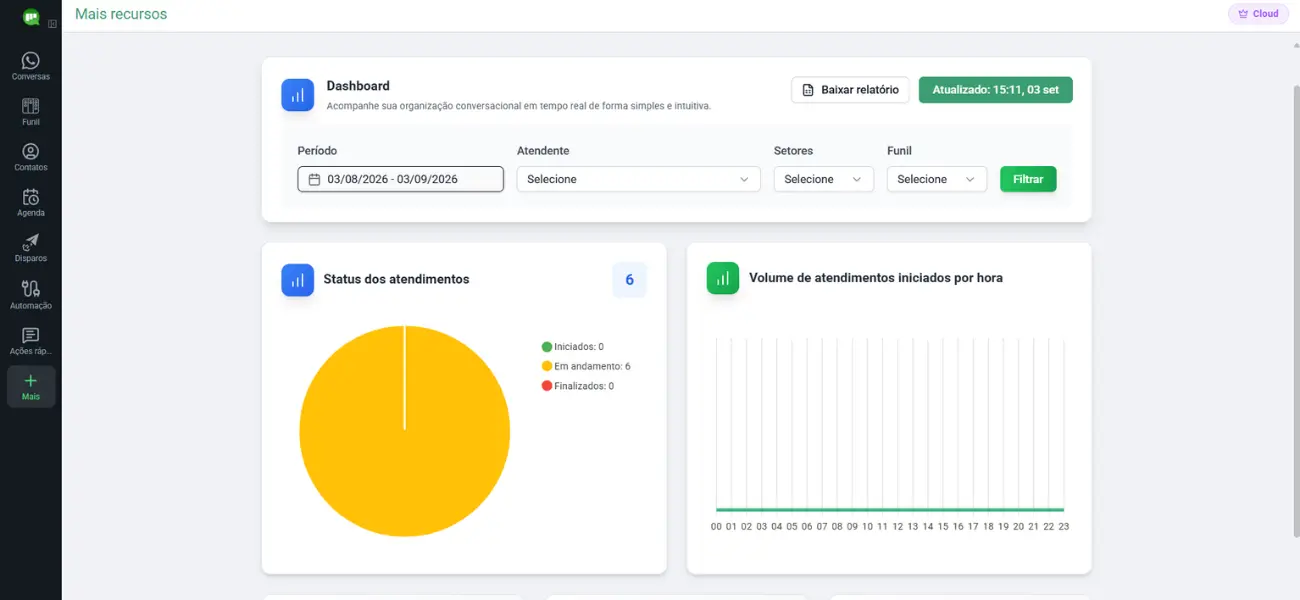Click hour label 23 on chart
This screenshot has width=1300, height=600.
pos(1064,526)
